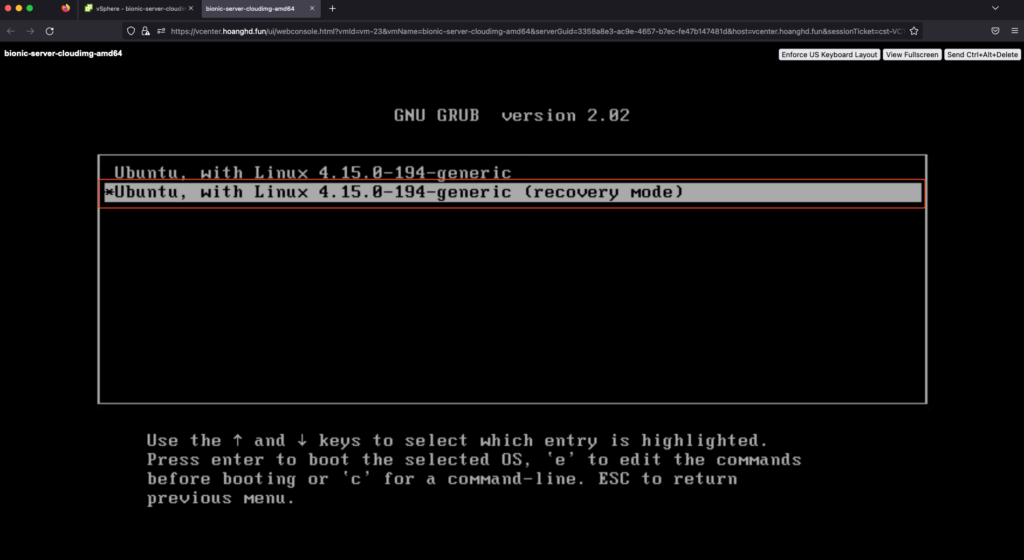Bookmark this page with the star icon
This screenshot has width=1024, height=560.
click(x=914, y=31)
